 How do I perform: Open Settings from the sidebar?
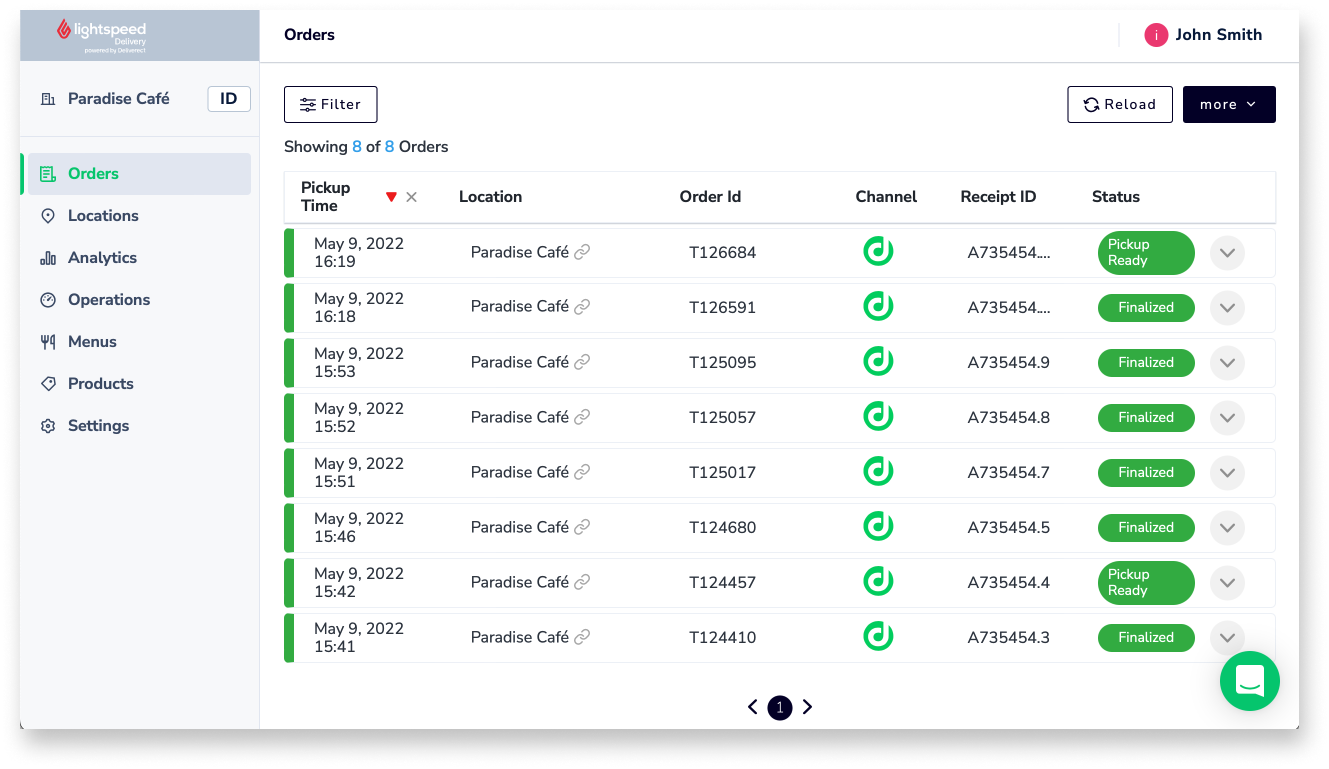[98, 426]
